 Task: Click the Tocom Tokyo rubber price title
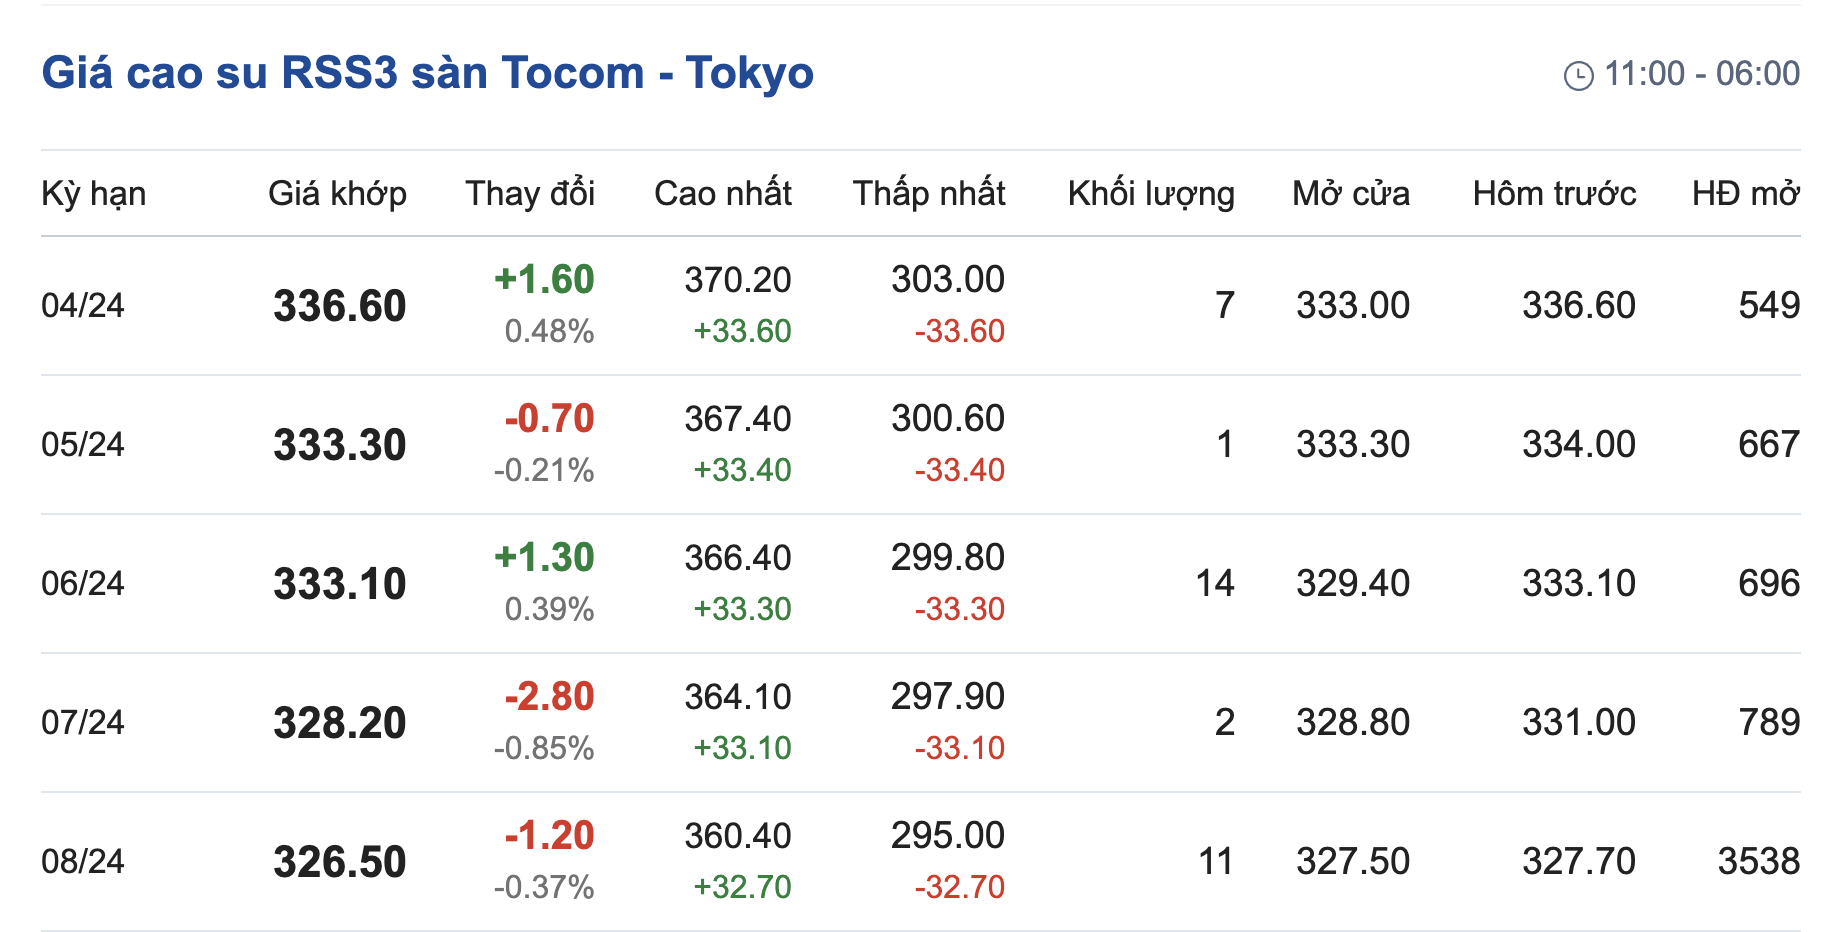point(428,73)
